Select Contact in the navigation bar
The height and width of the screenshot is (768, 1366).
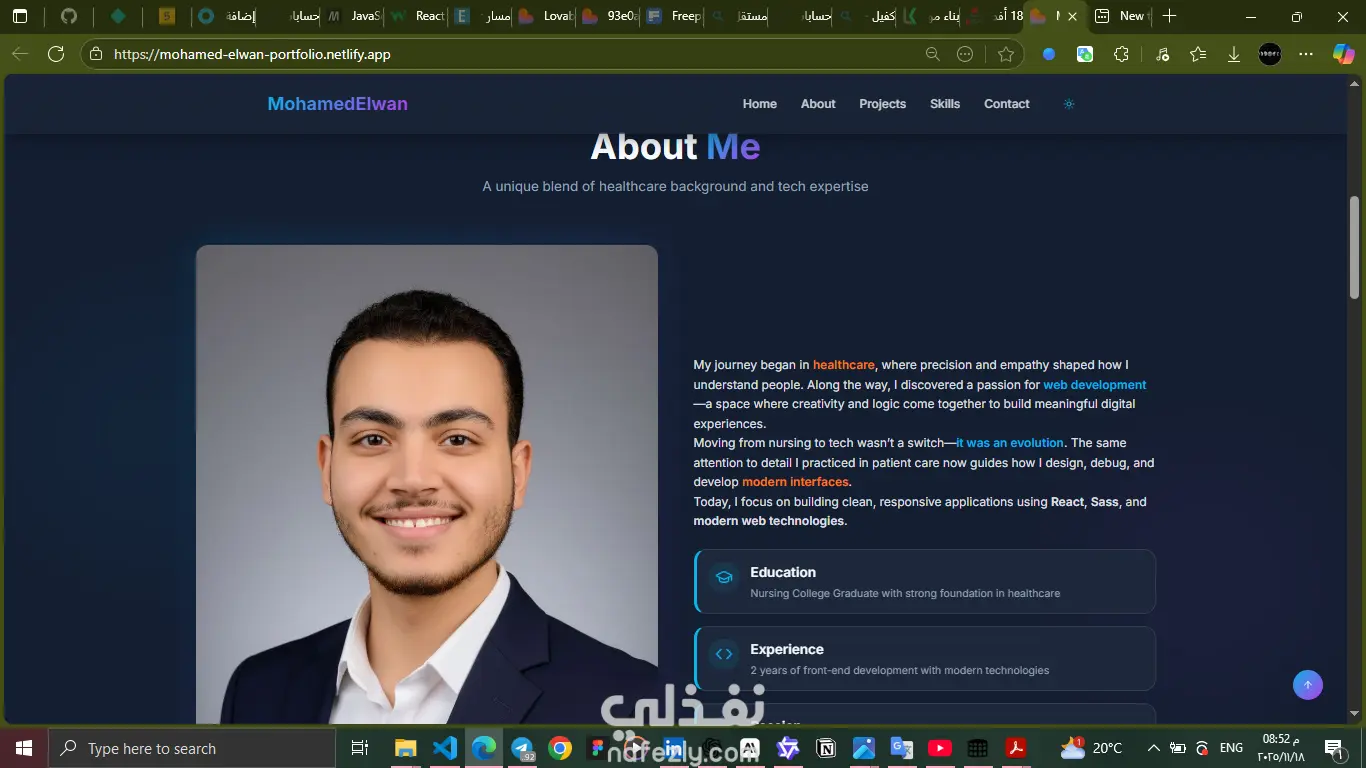point(1007,104)
